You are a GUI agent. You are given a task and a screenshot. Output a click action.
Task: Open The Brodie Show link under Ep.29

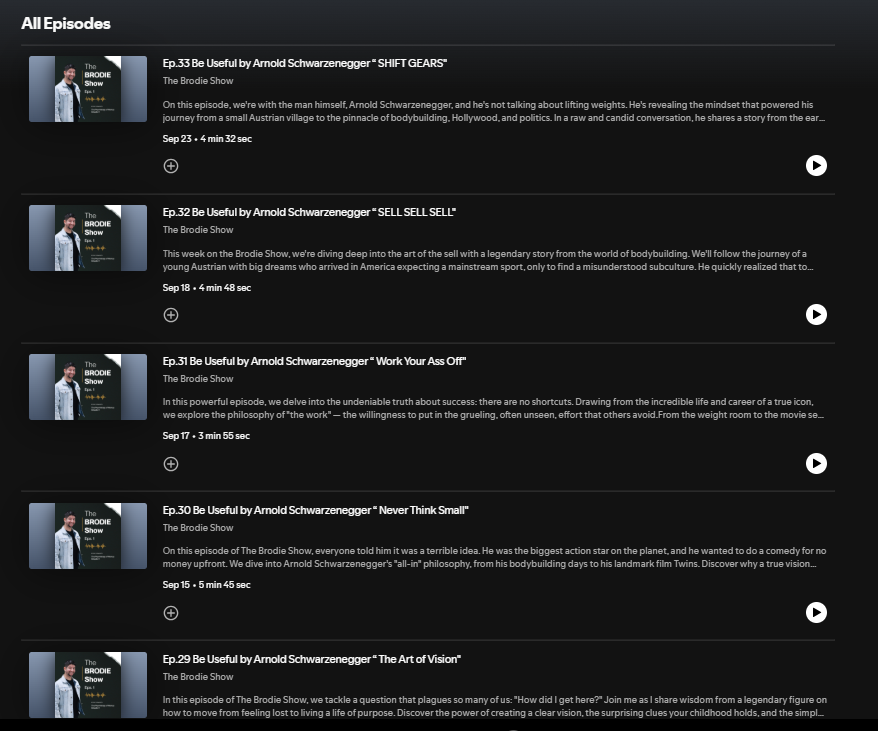(x=198, y=677)
